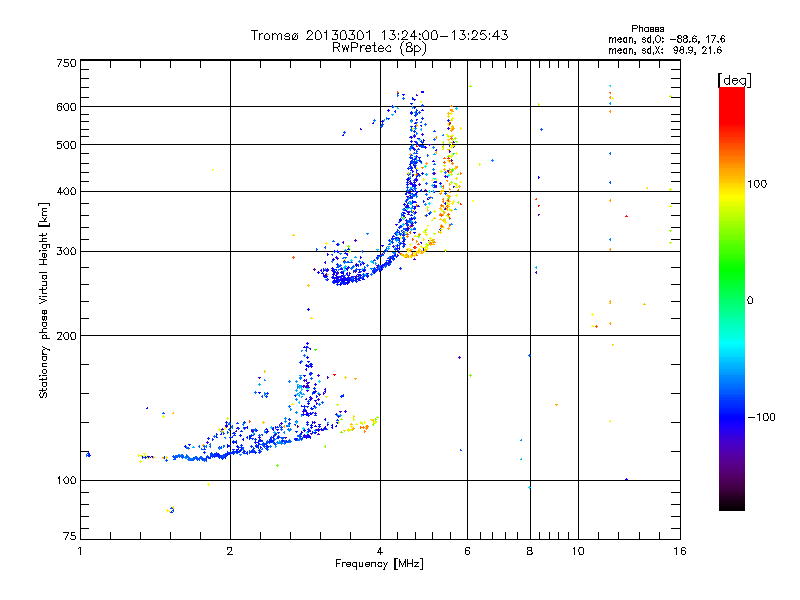Click the y-axis tick label "200"

(x=66, y=336)
